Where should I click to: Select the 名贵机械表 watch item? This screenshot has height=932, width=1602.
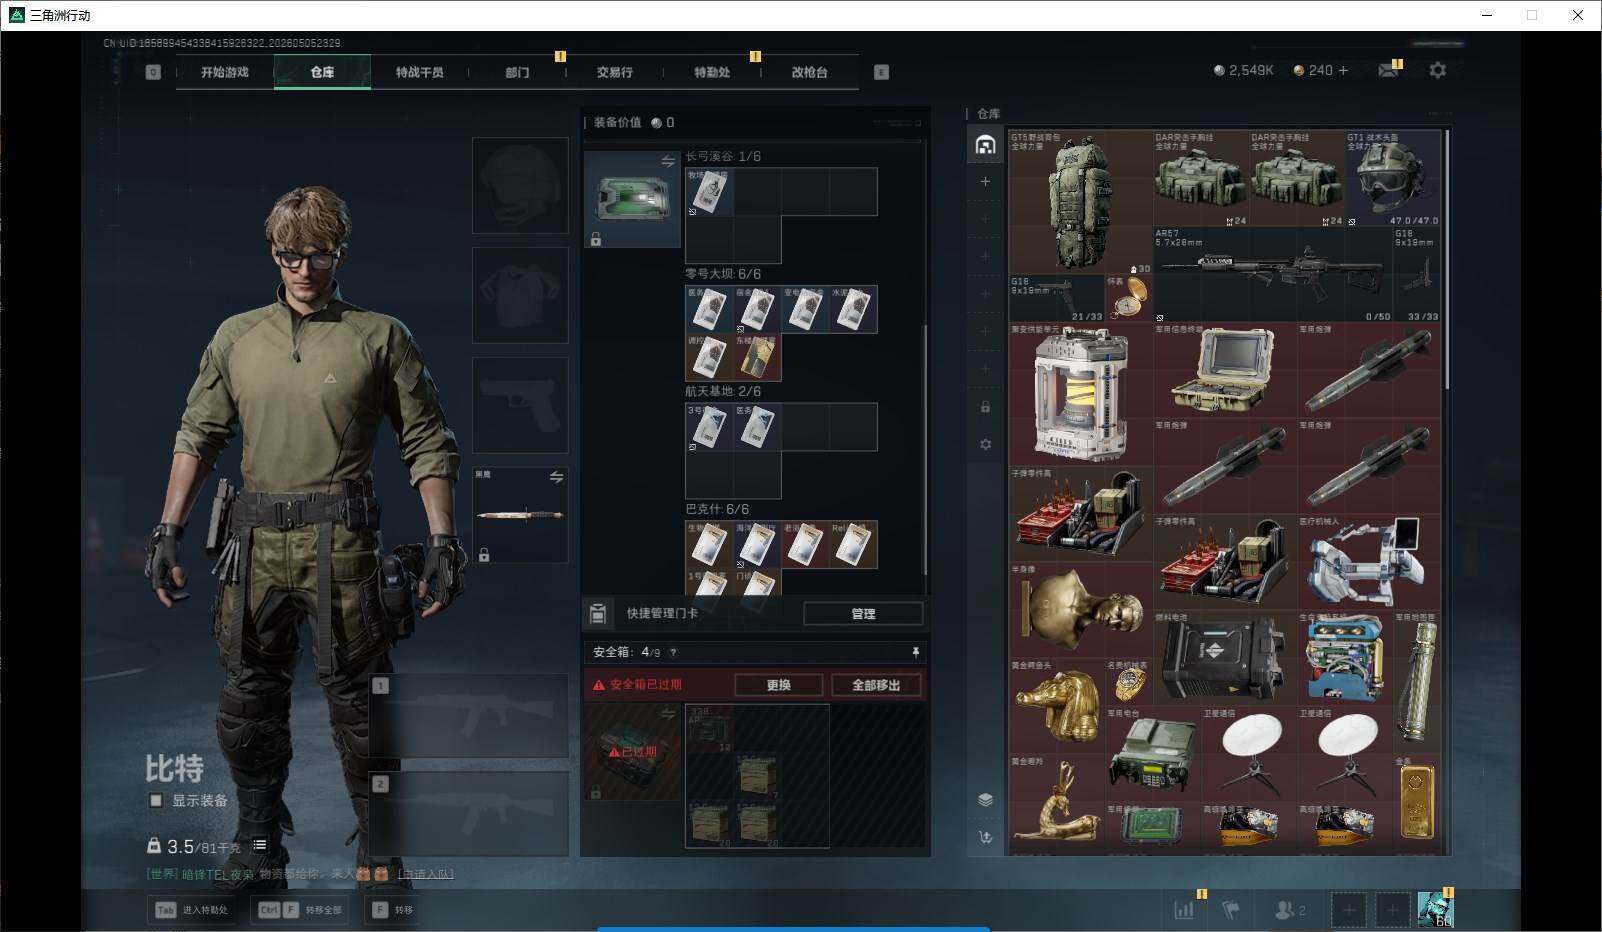[1128, 682]
